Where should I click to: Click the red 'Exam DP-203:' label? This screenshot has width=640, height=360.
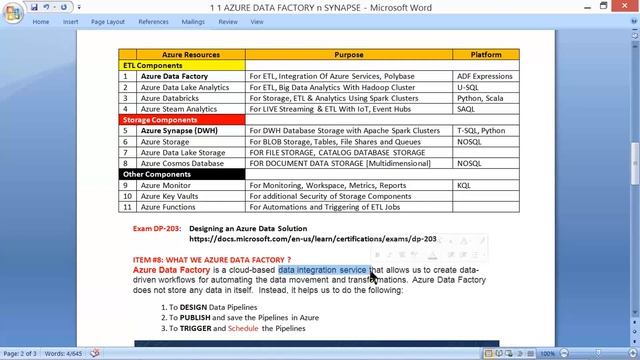[x=157, y=229]
